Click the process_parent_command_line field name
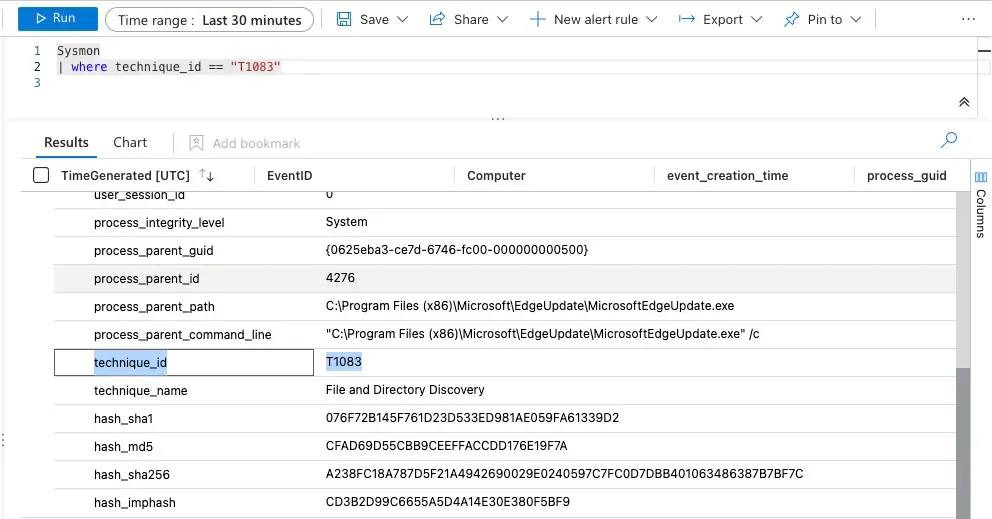This screenshot has width=992, height=519. [182, 334]
